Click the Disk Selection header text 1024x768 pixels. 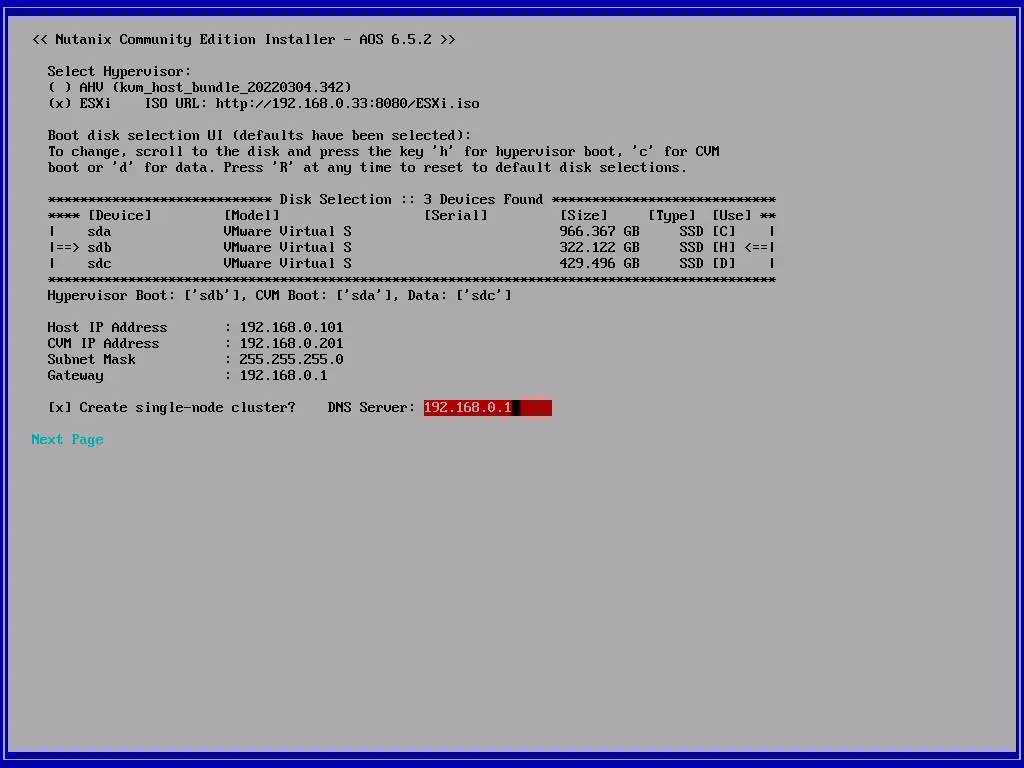click(411, 199)
